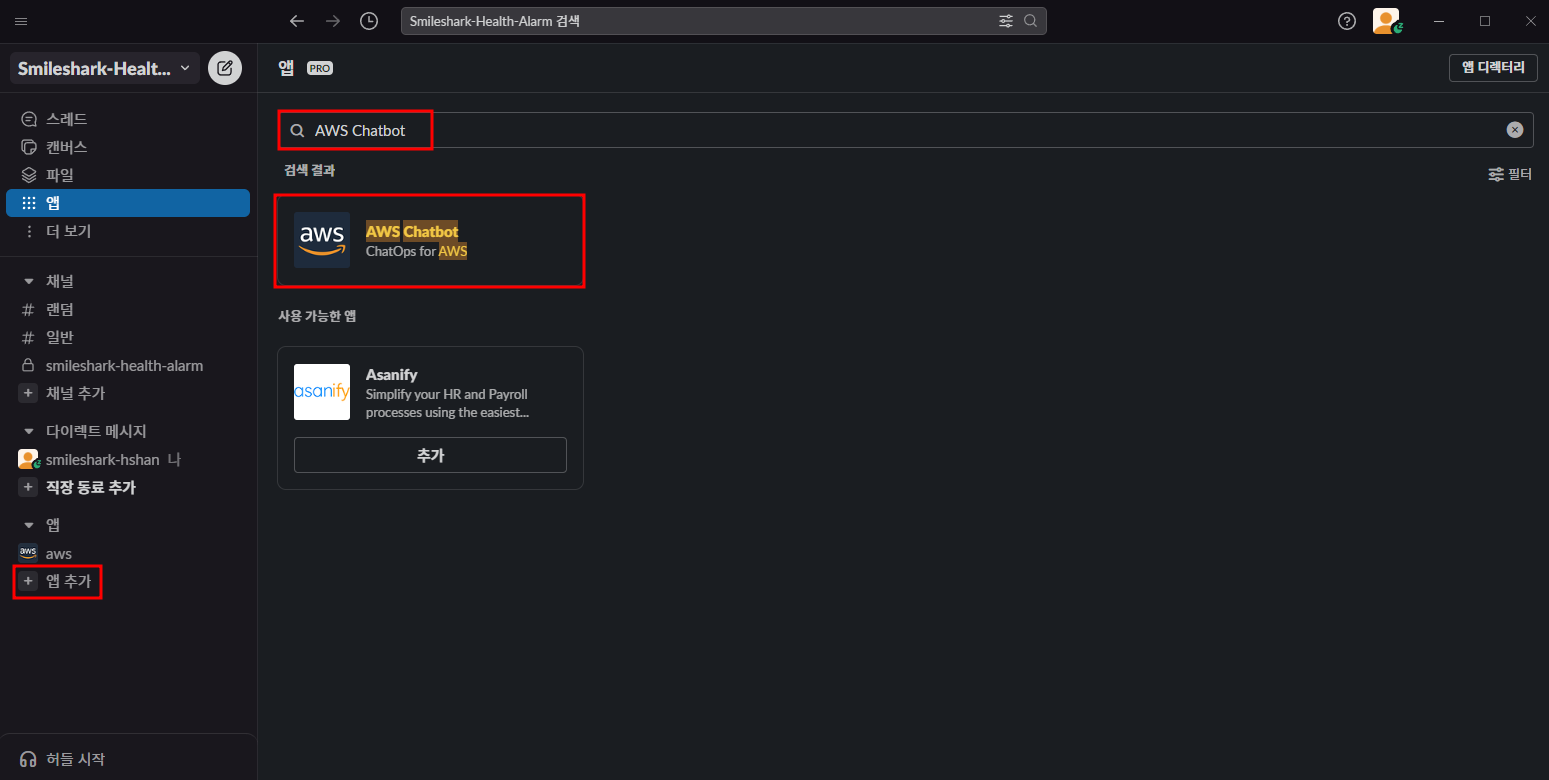The height and width of the screenshot is (780, 1549).
Task: Open the smileshark-health-alarm private channel
Action: [124, 366]
